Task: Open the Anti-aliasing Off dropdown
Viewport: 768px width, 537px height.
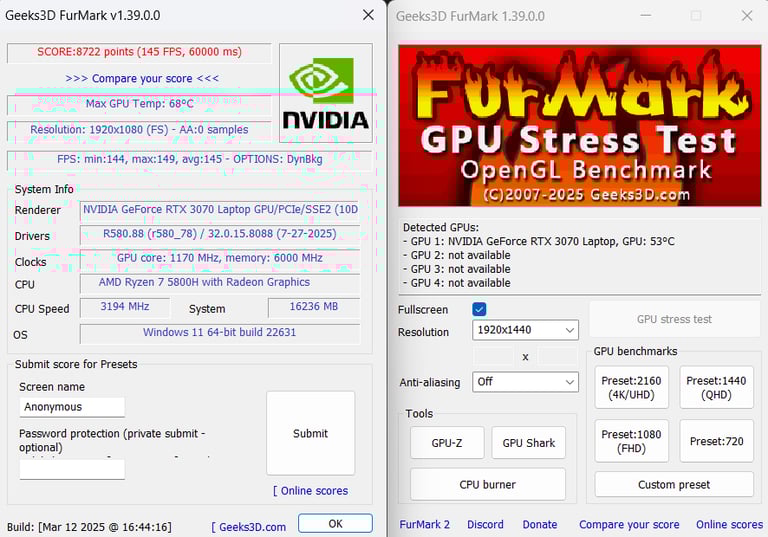Action: point(525,382)
